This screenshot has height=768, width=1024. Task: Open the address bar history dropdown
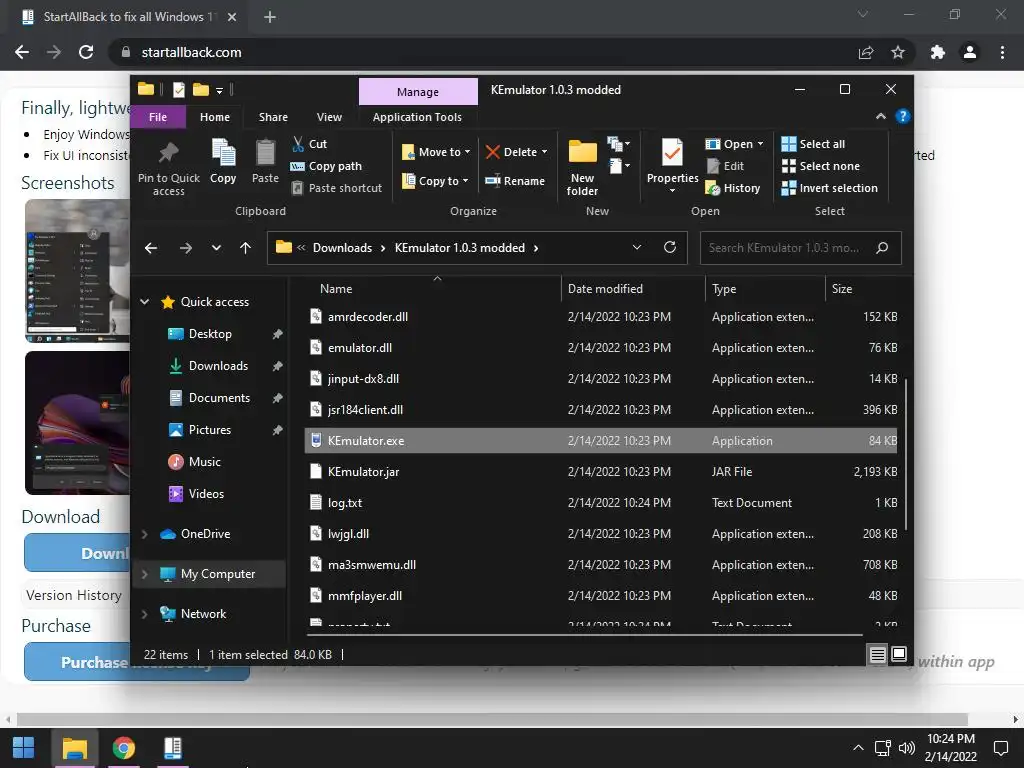pyautogui.click(x=637, y=247)
